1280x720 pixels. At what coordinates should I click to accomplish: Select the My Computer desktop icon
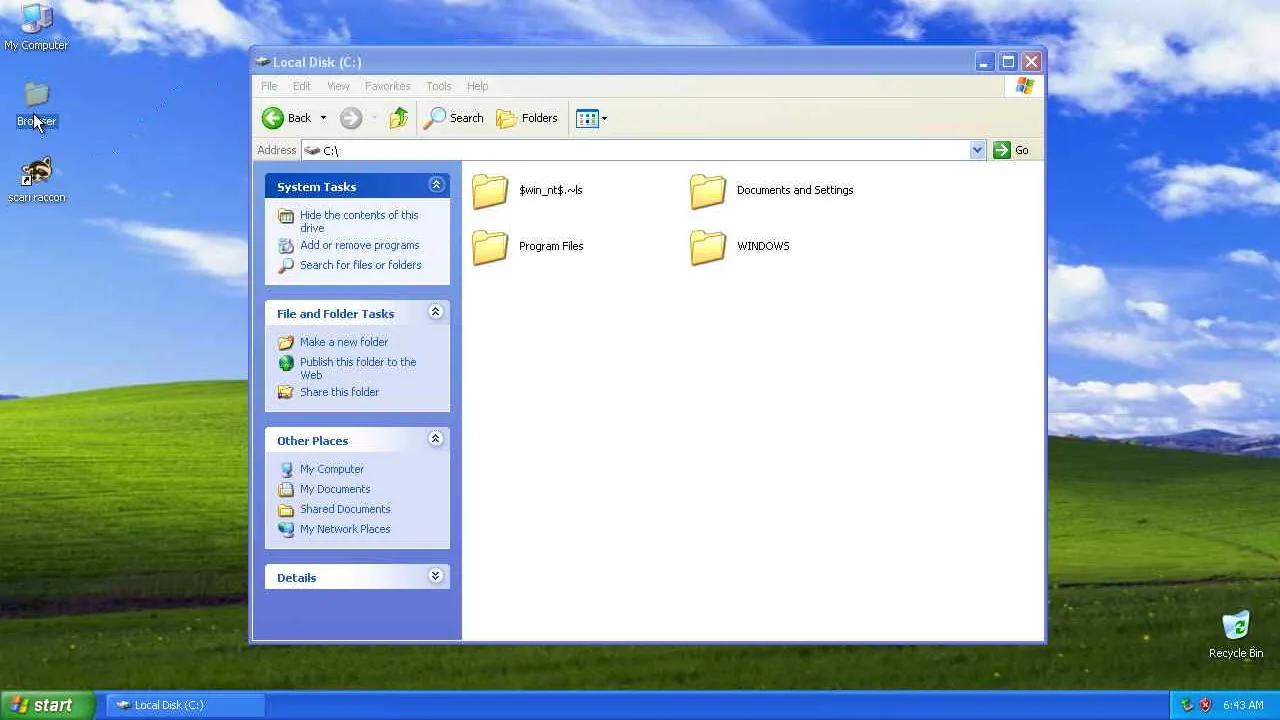click(36, 27)
